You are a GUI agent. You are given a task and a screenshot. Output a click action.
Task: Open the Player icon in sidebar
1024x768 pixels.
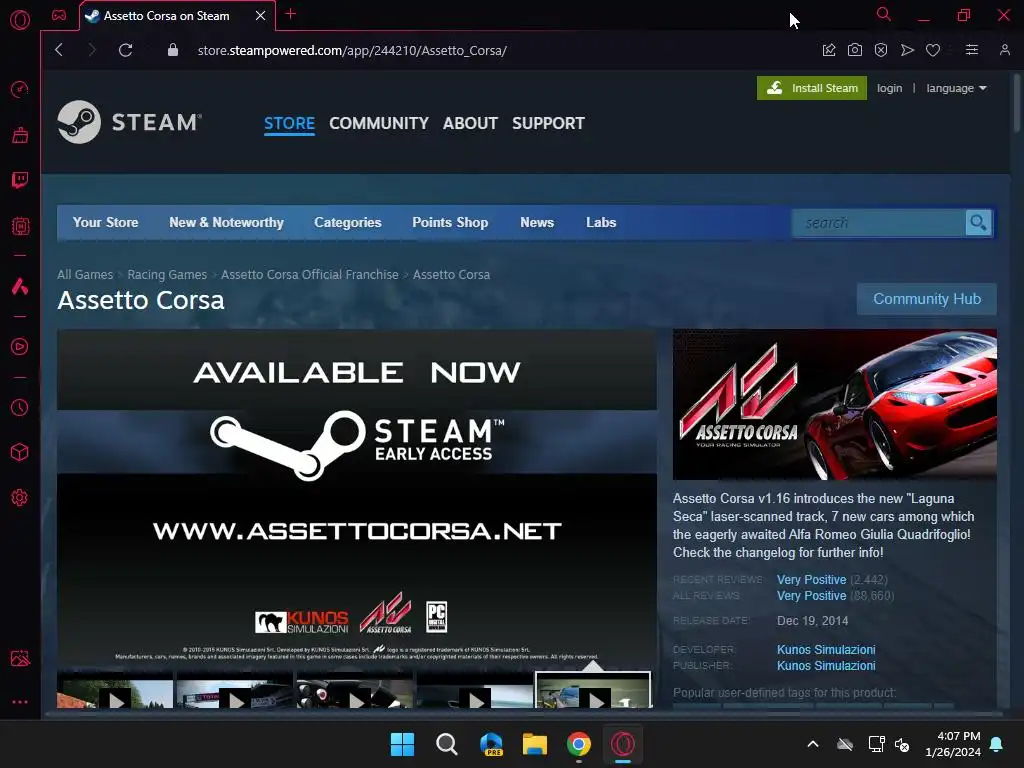(20, 347)
